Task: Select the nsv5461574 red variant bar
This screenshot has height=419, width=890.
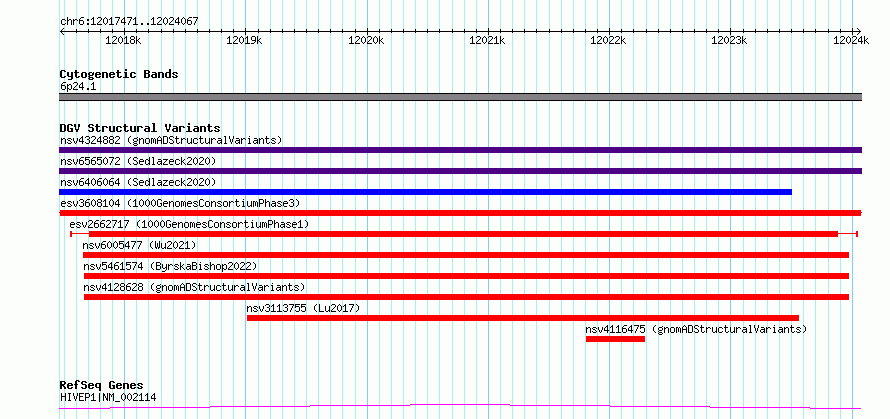Action: [466, 276]
